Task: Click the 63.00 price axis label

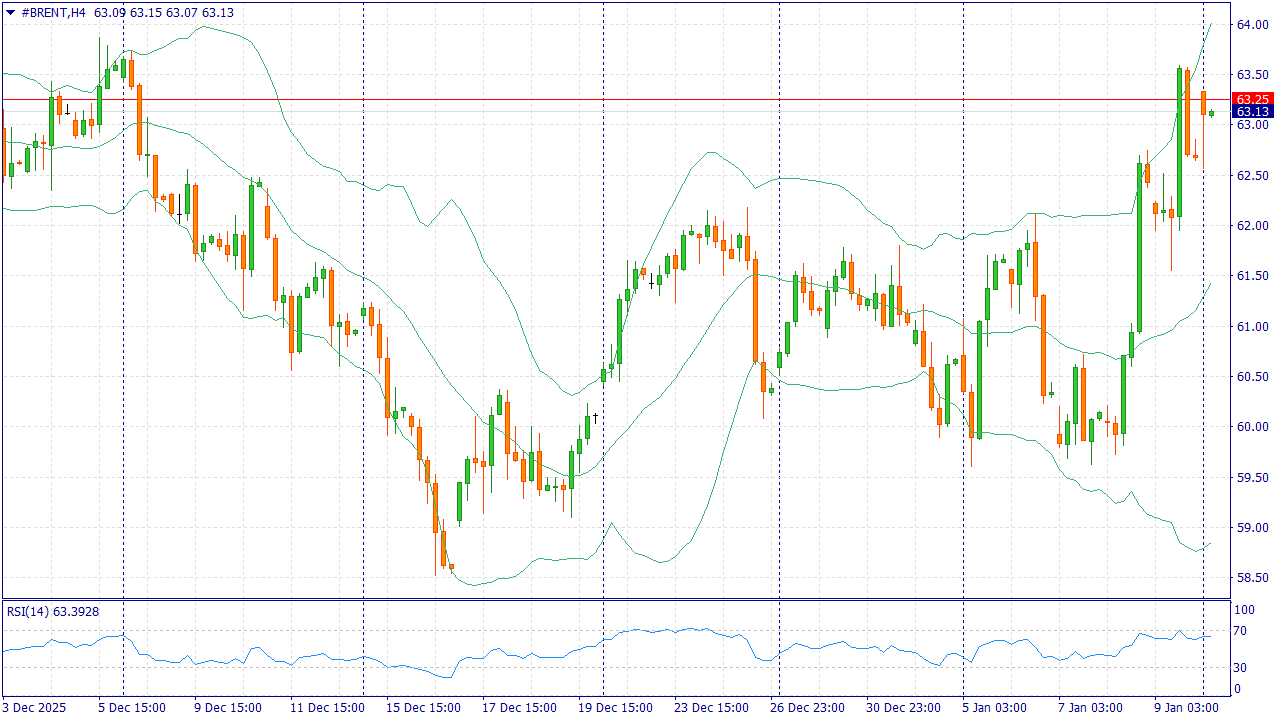Action: (1253, 125)
